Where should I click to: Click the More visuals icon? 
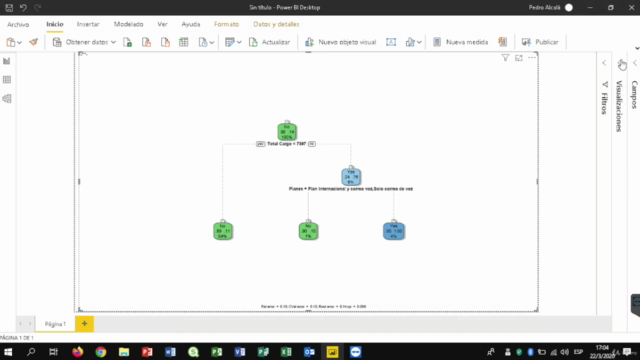[x=410, y=42]
